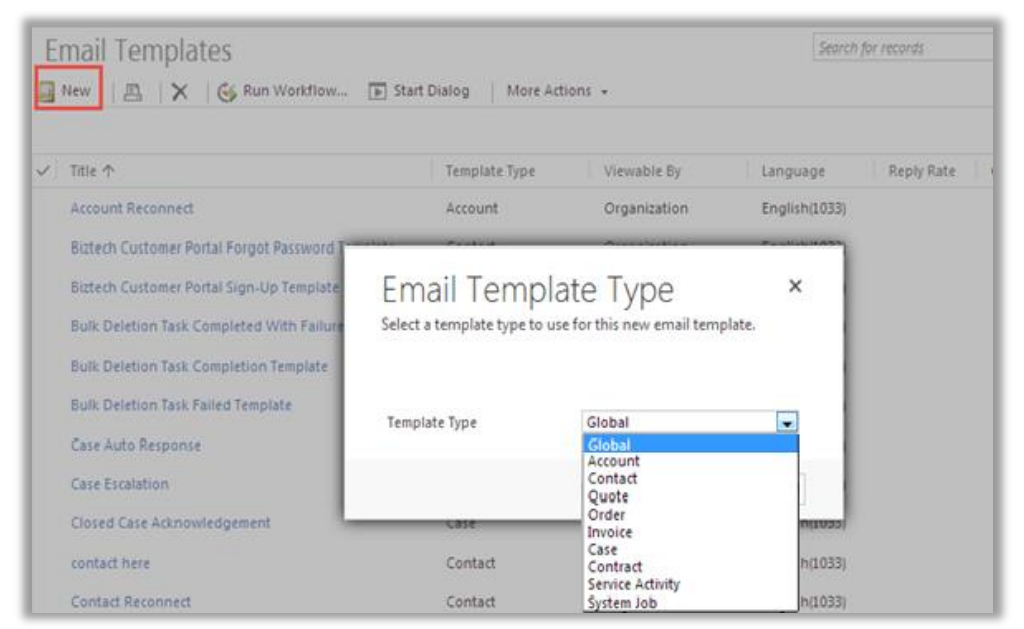Close the Email Template Type dialog
Image resolution: width=1024 pixels, height=629 pixels.
pos(795,285)
